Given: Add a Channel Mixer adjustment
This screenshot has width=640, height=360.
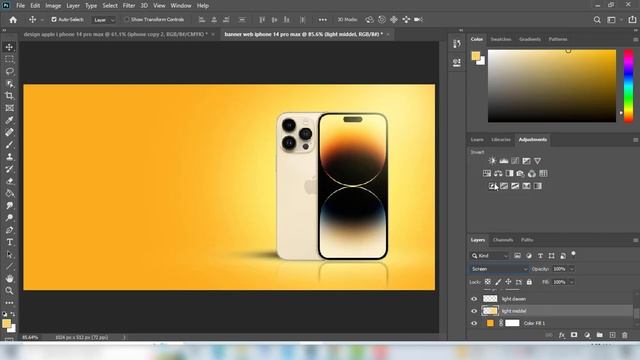Looking at the screenshot, I should tap(532, 173).
